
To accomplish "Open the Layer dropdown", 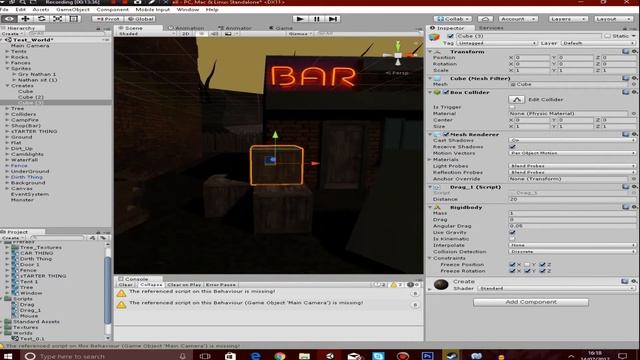I will 598,43.
